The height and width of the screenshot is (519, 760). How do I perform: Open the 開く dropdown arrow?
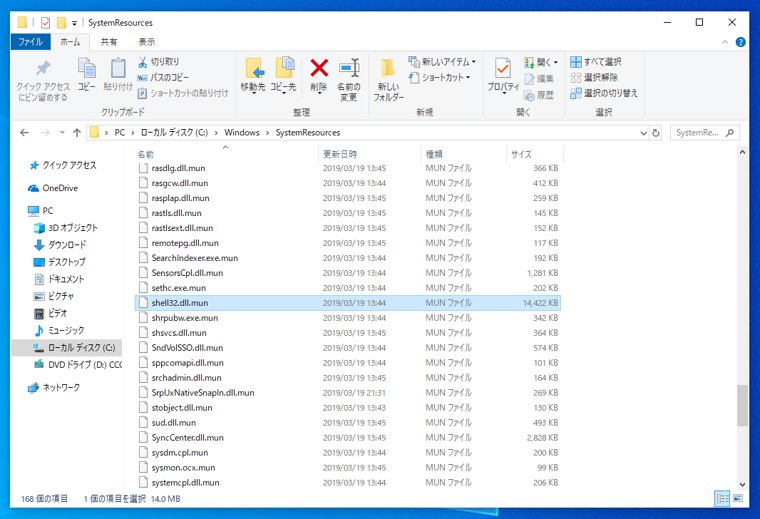coord(556,62)
